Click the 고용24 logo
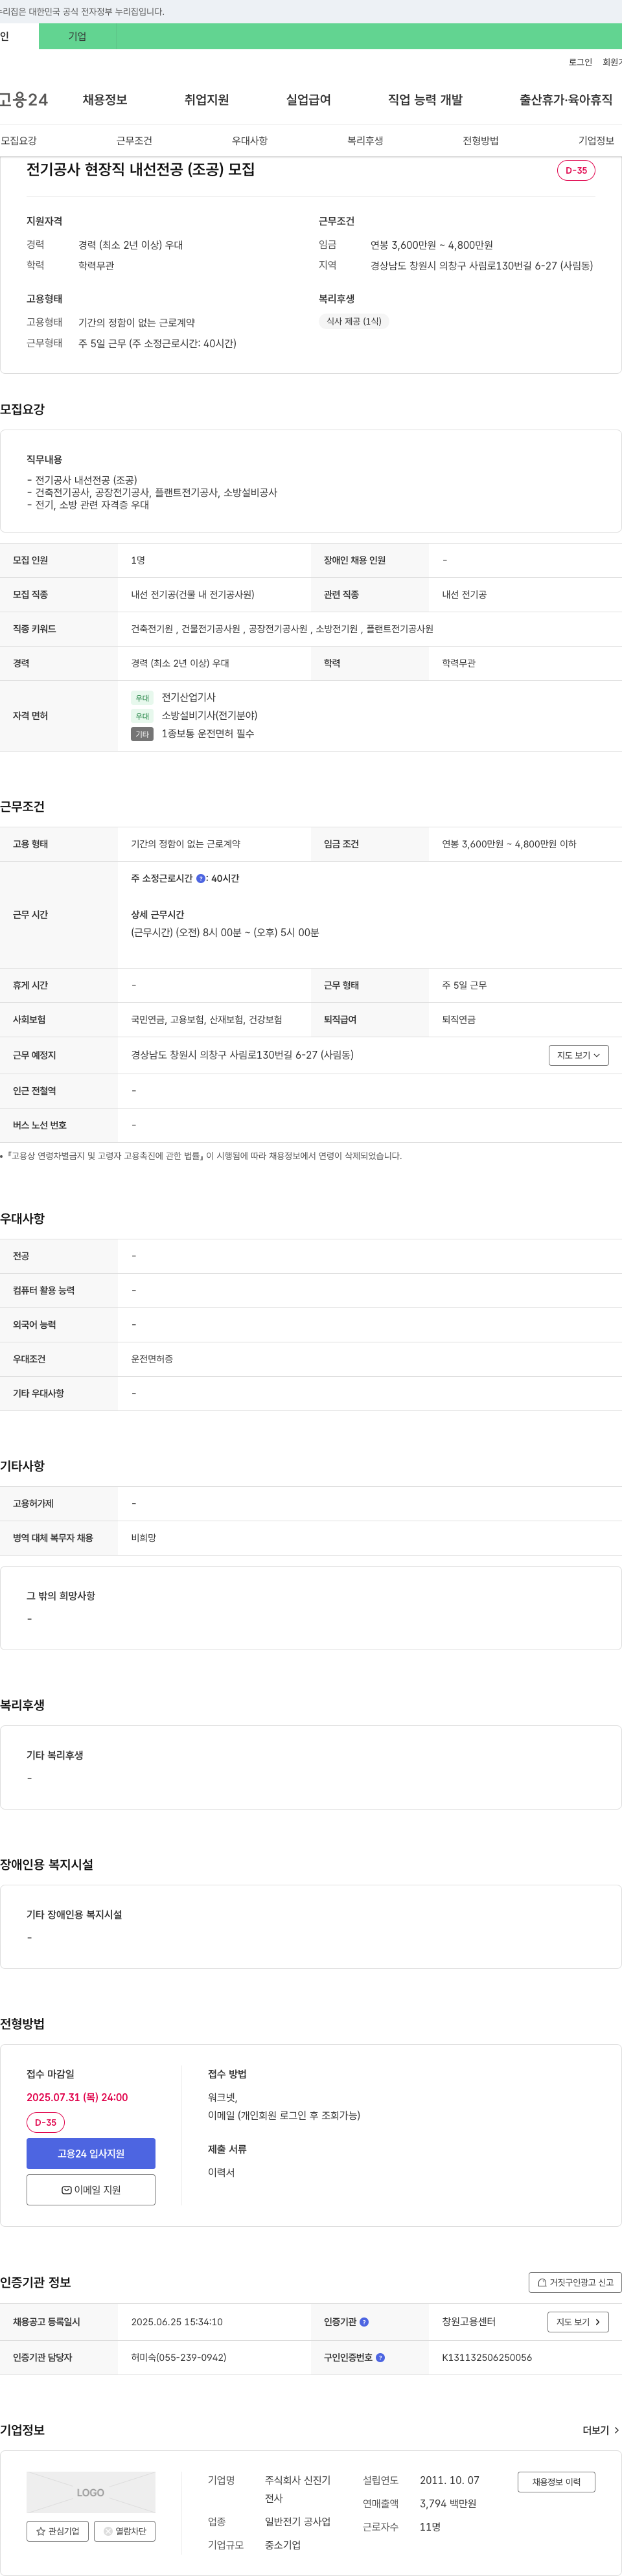 click(x=23, y=100)
